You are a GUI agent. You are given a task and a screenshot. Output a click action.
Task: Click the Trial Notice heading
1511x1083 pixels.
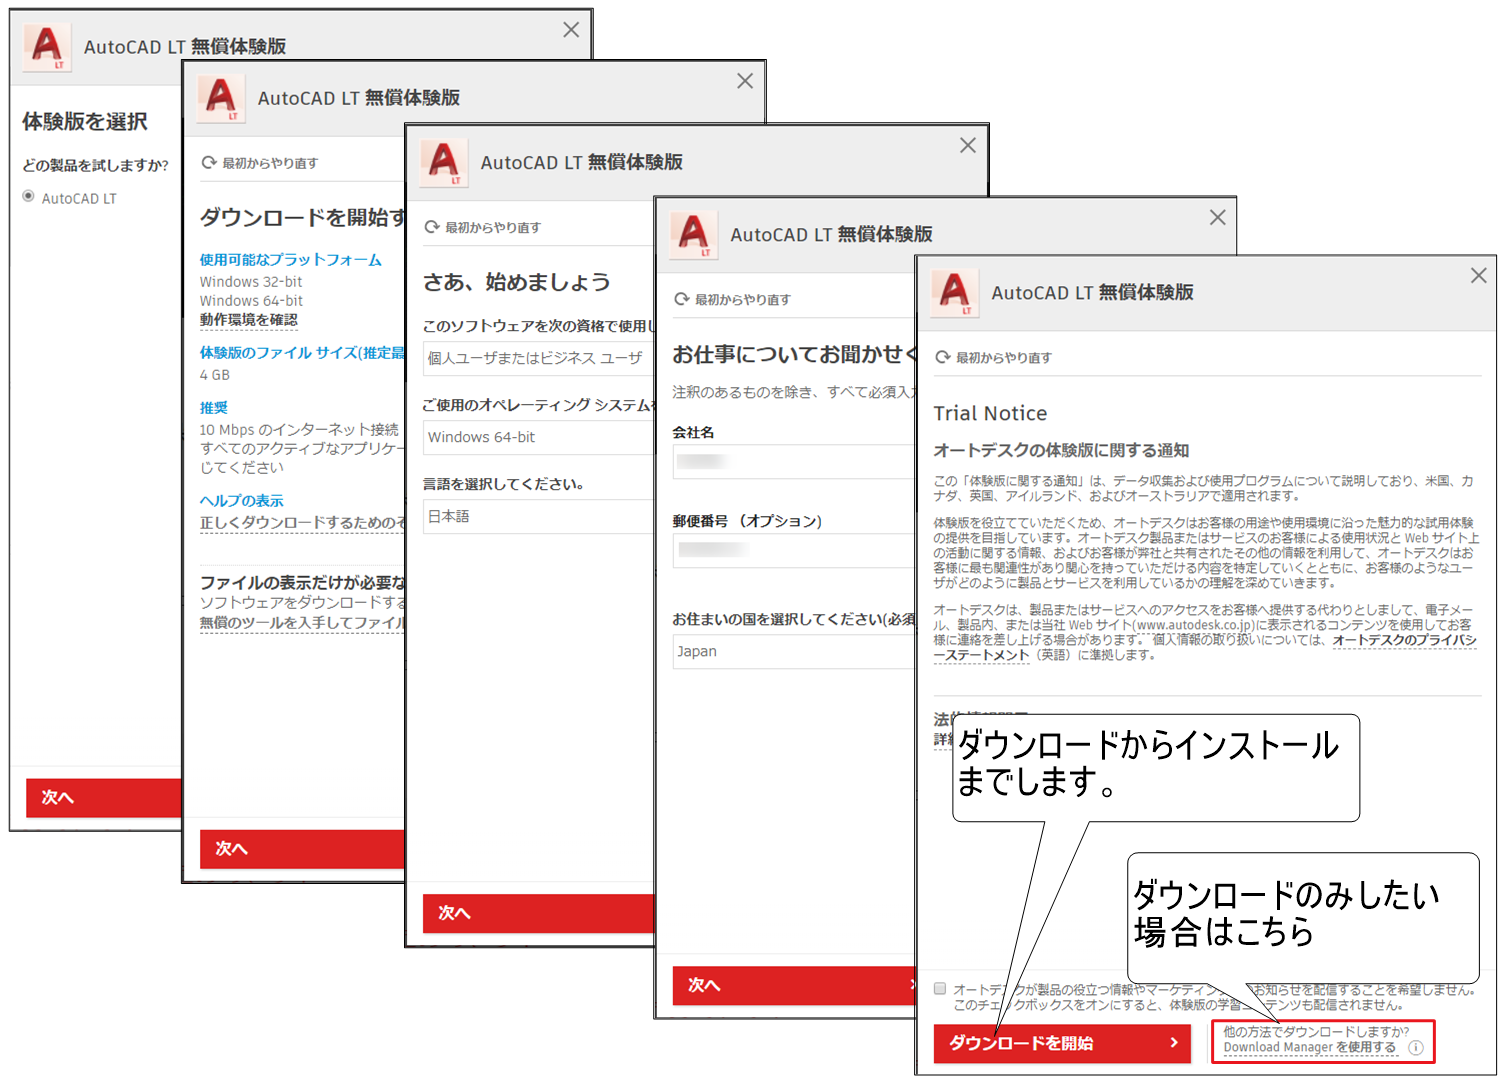(990, 413)
